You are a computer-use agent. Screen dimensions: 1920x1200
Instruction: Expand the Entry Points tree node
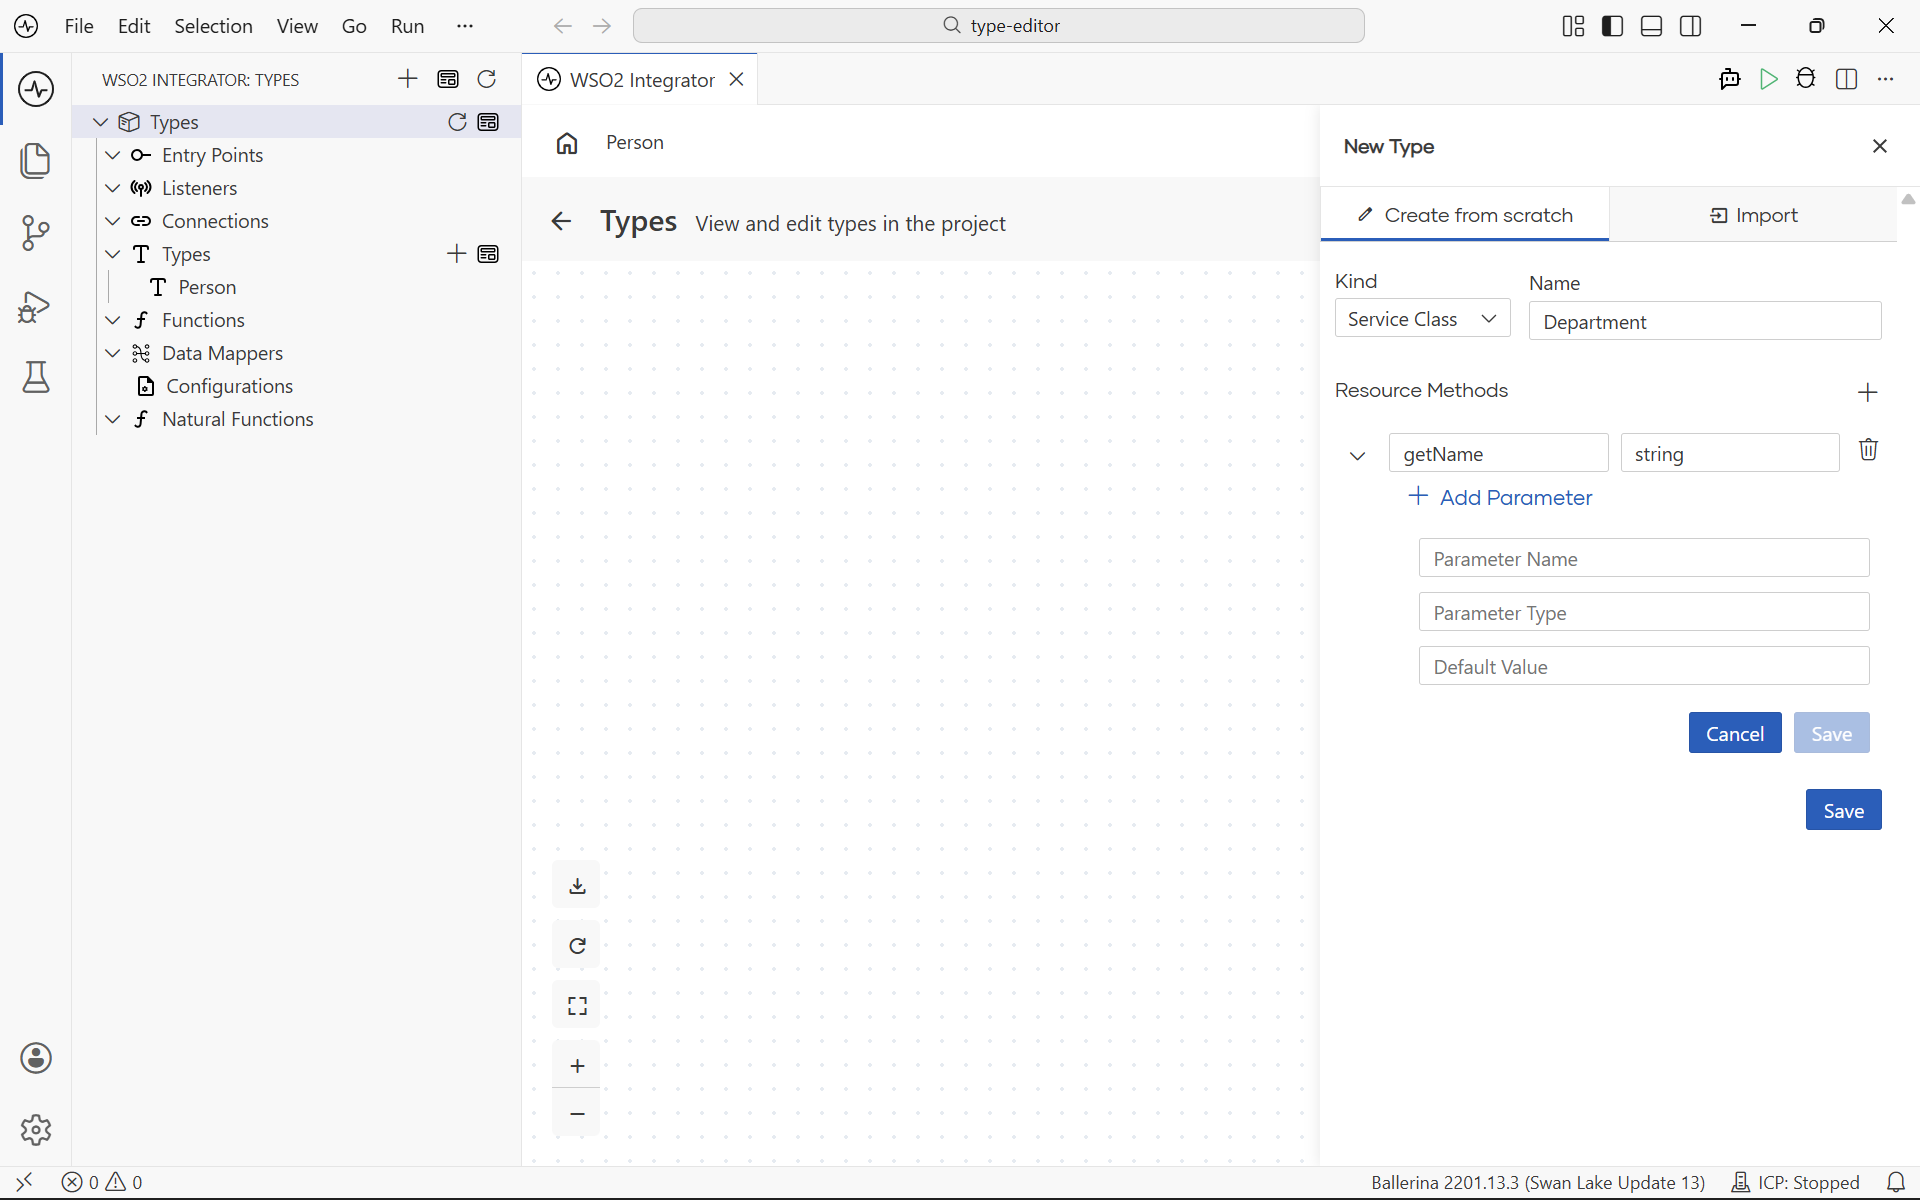113,155
